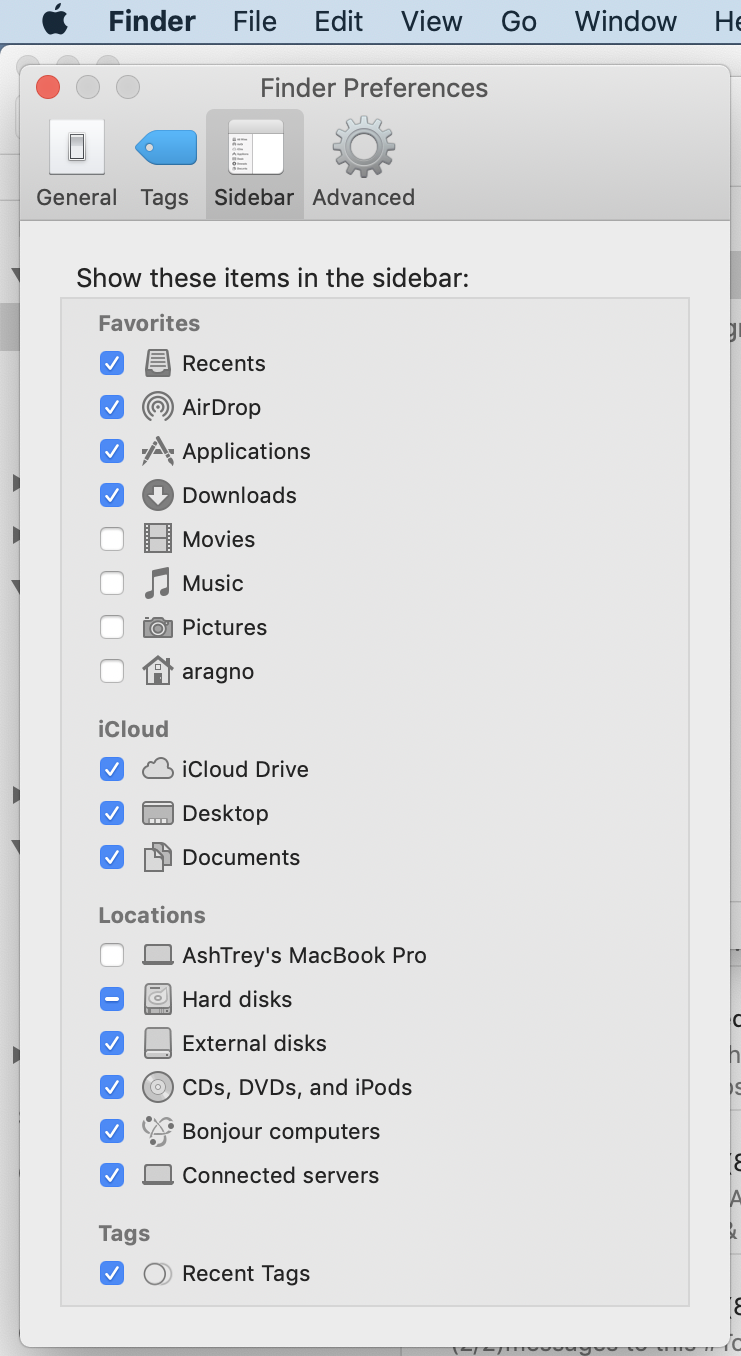Screen dimensions: 741x1356
Task: Enable the Movies checkbox
Action: (112, 539)
